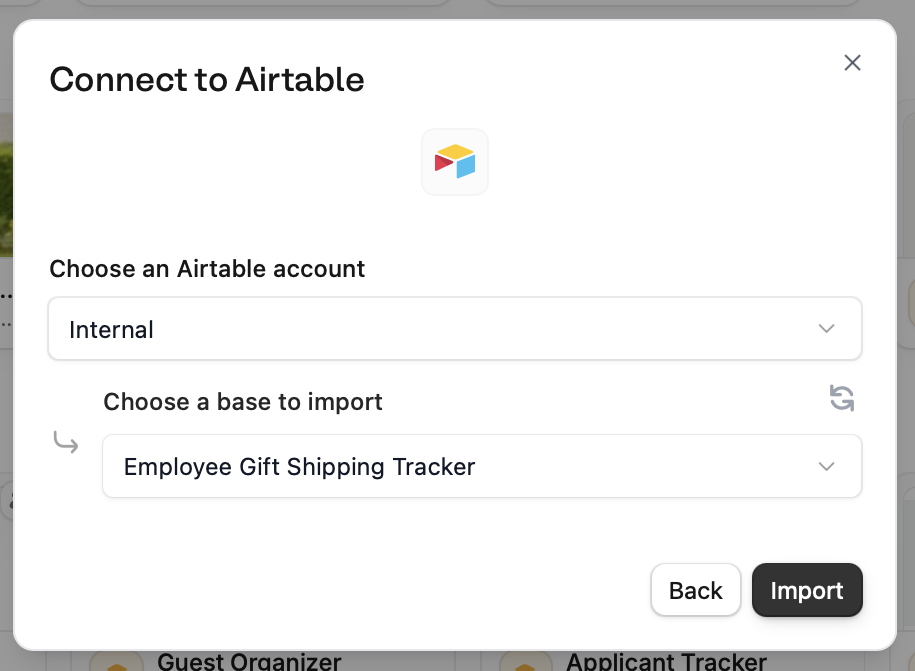
Task: Click the Guest Organizer template title
Action: coord(249,662)
